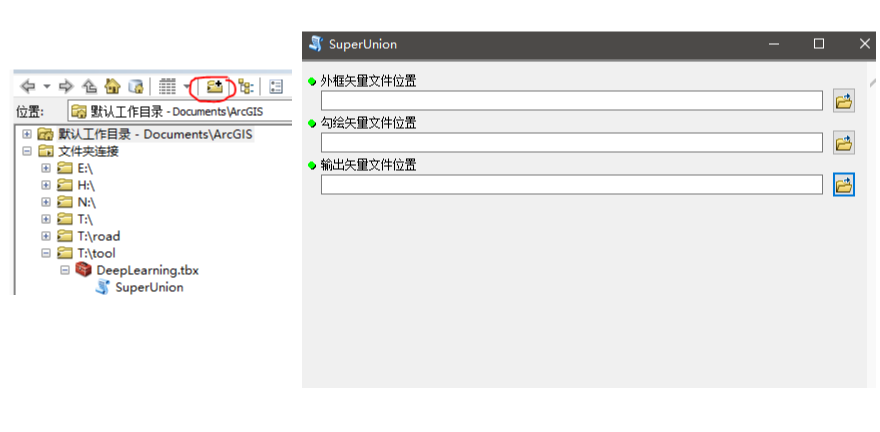Maximize the SuperUnion dialog window

[x=819, y=44]
